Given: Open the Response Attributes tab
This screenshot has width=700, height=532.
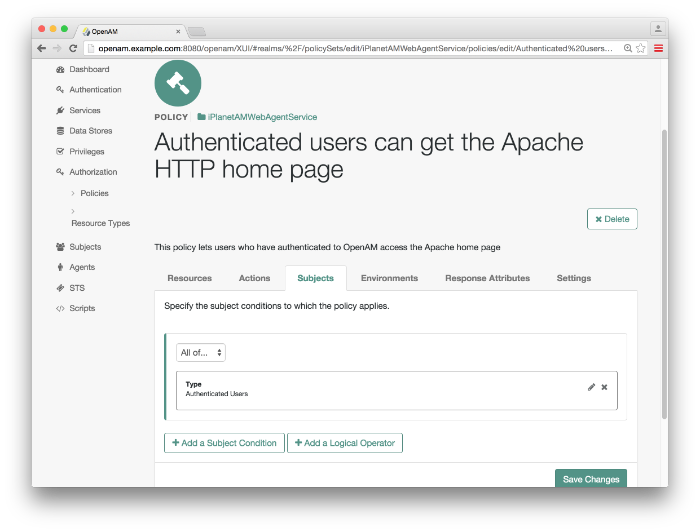Looking at the screenshot, I should click(488, 278).
